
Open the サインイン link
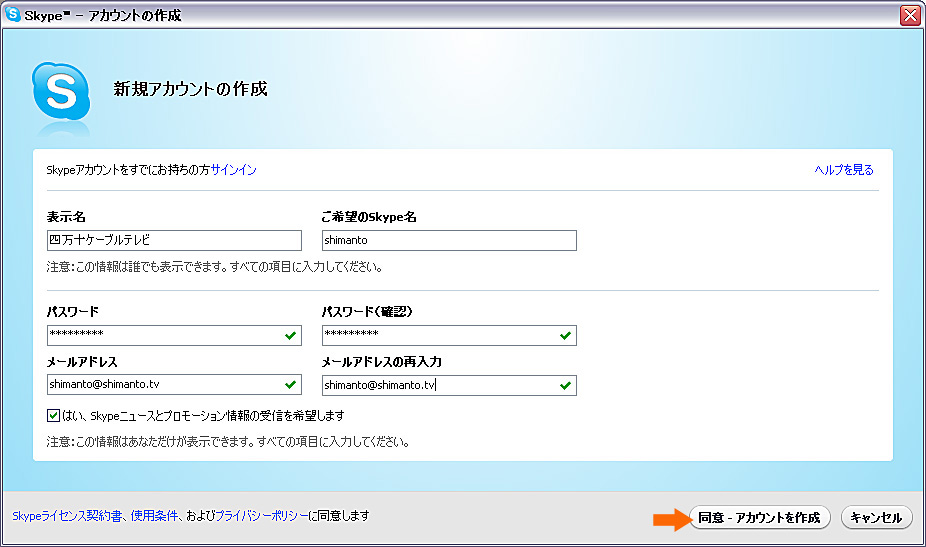234,170
